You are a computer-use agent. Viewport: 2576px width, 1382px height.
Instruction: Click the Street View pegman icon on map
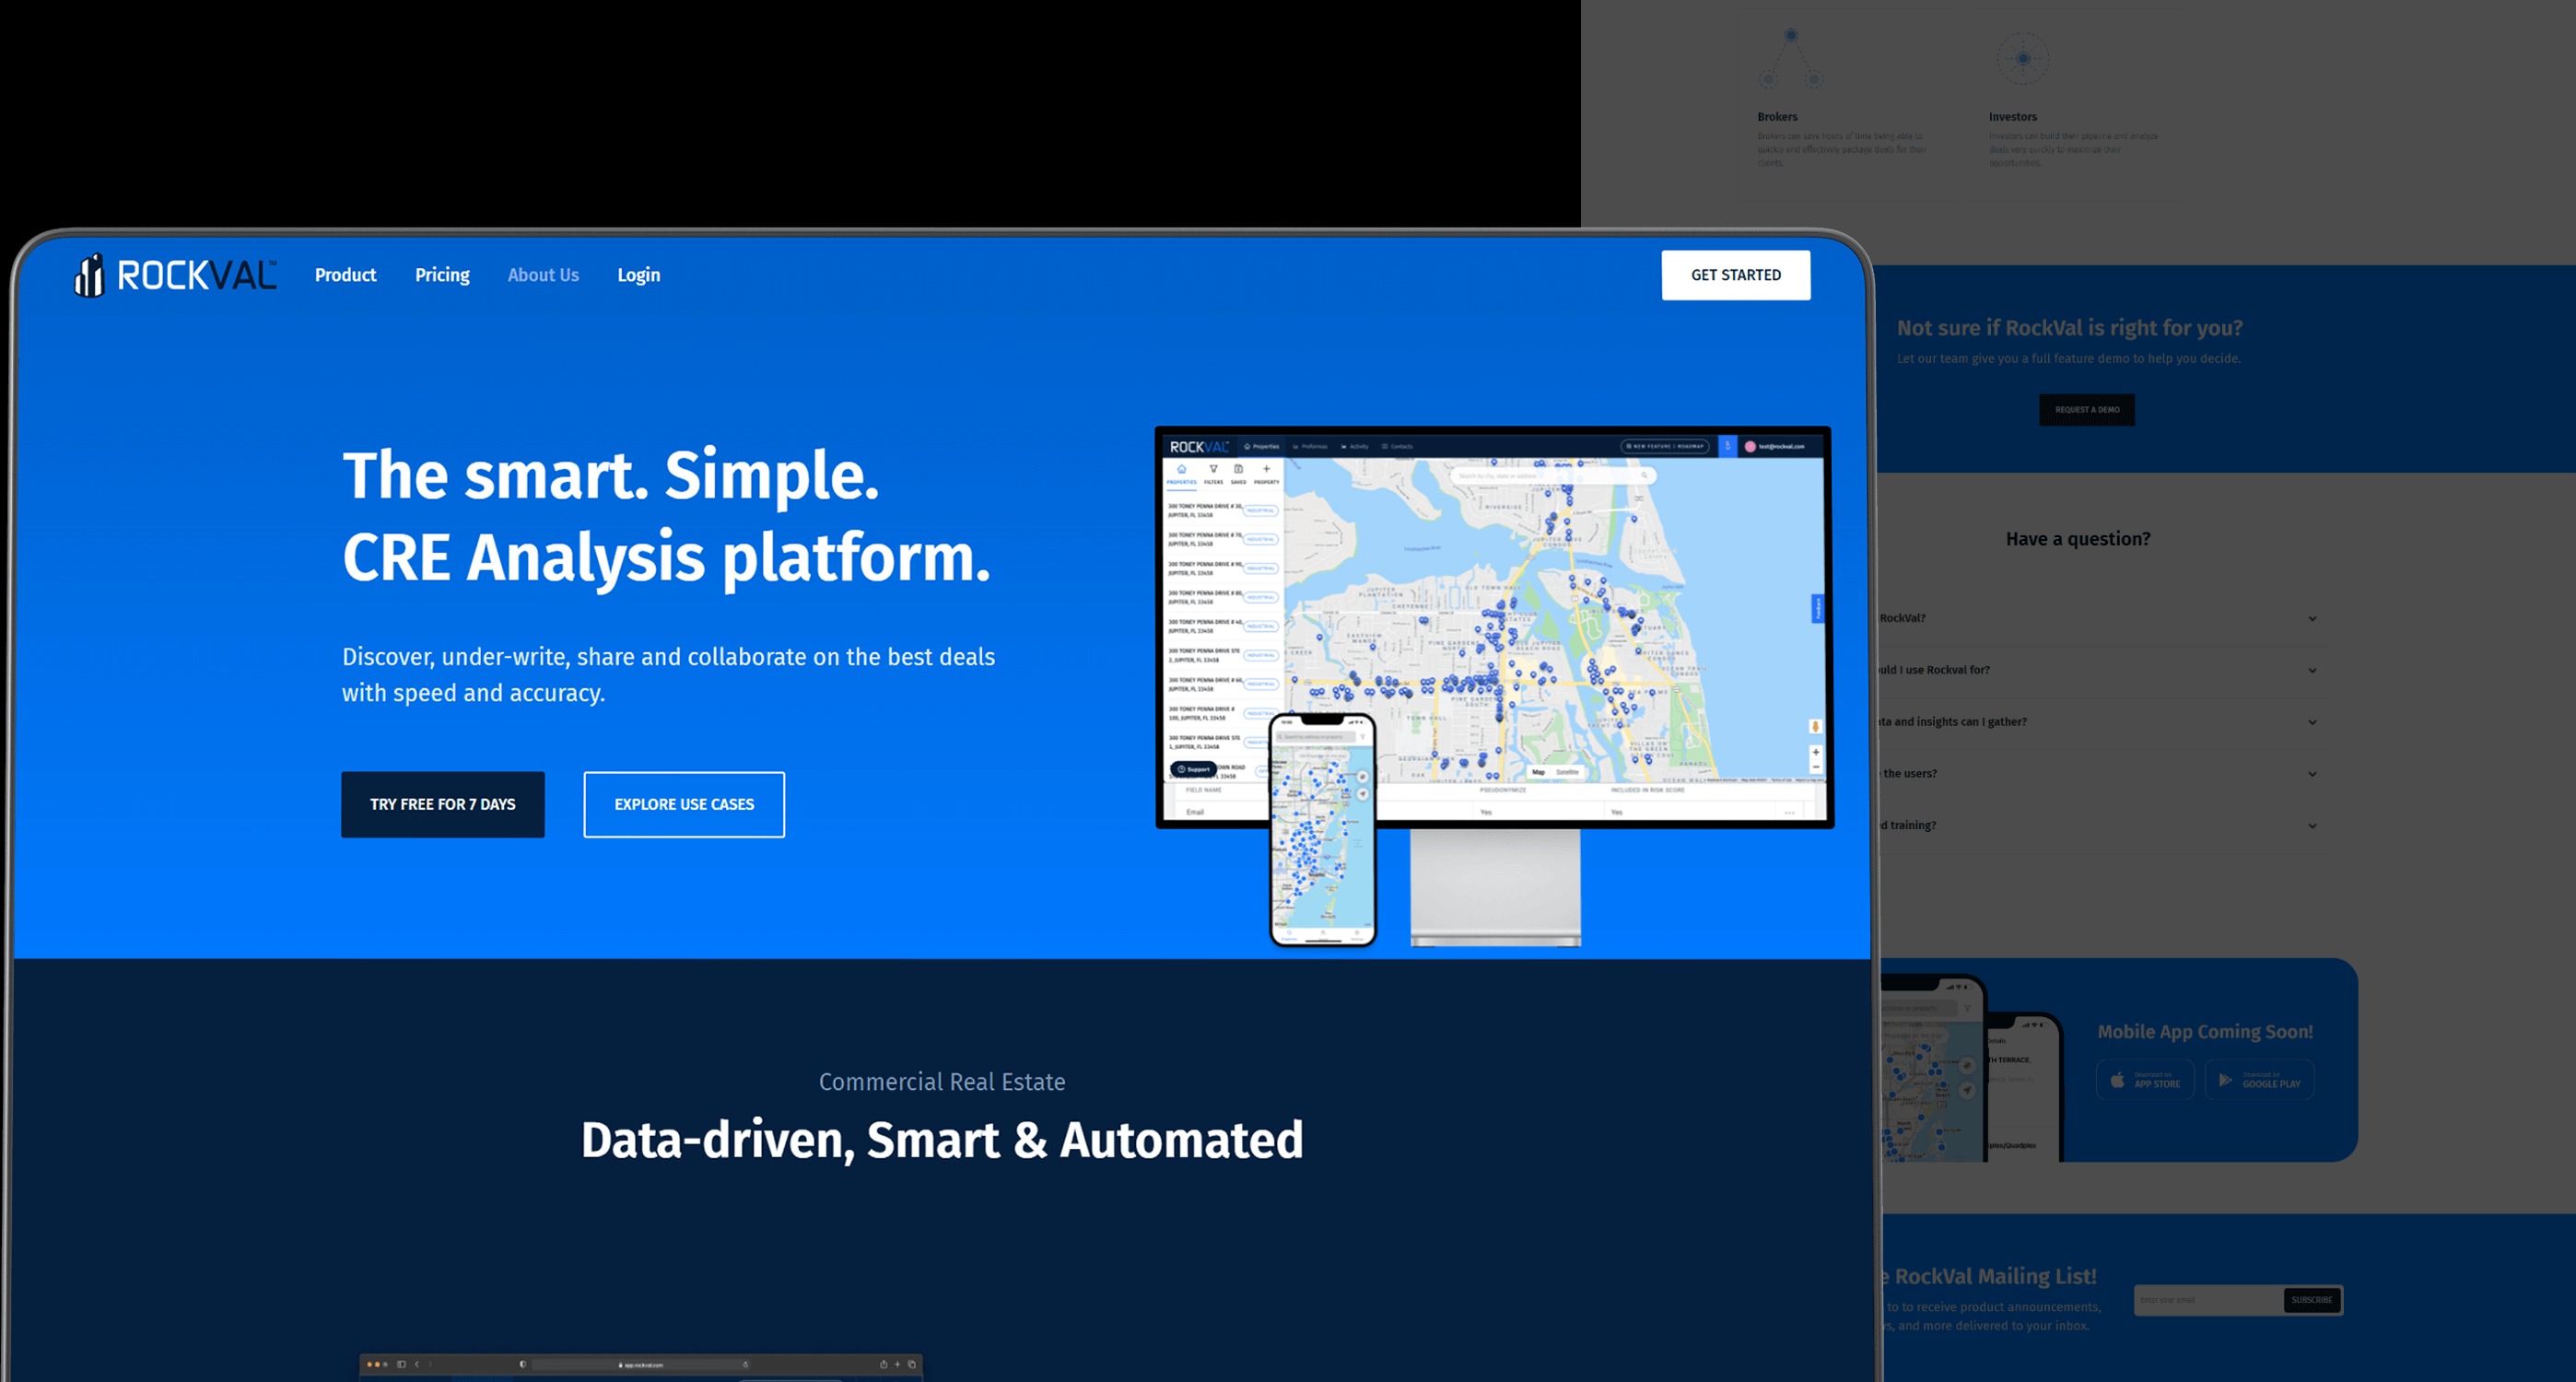click(x=1816, y=727)
